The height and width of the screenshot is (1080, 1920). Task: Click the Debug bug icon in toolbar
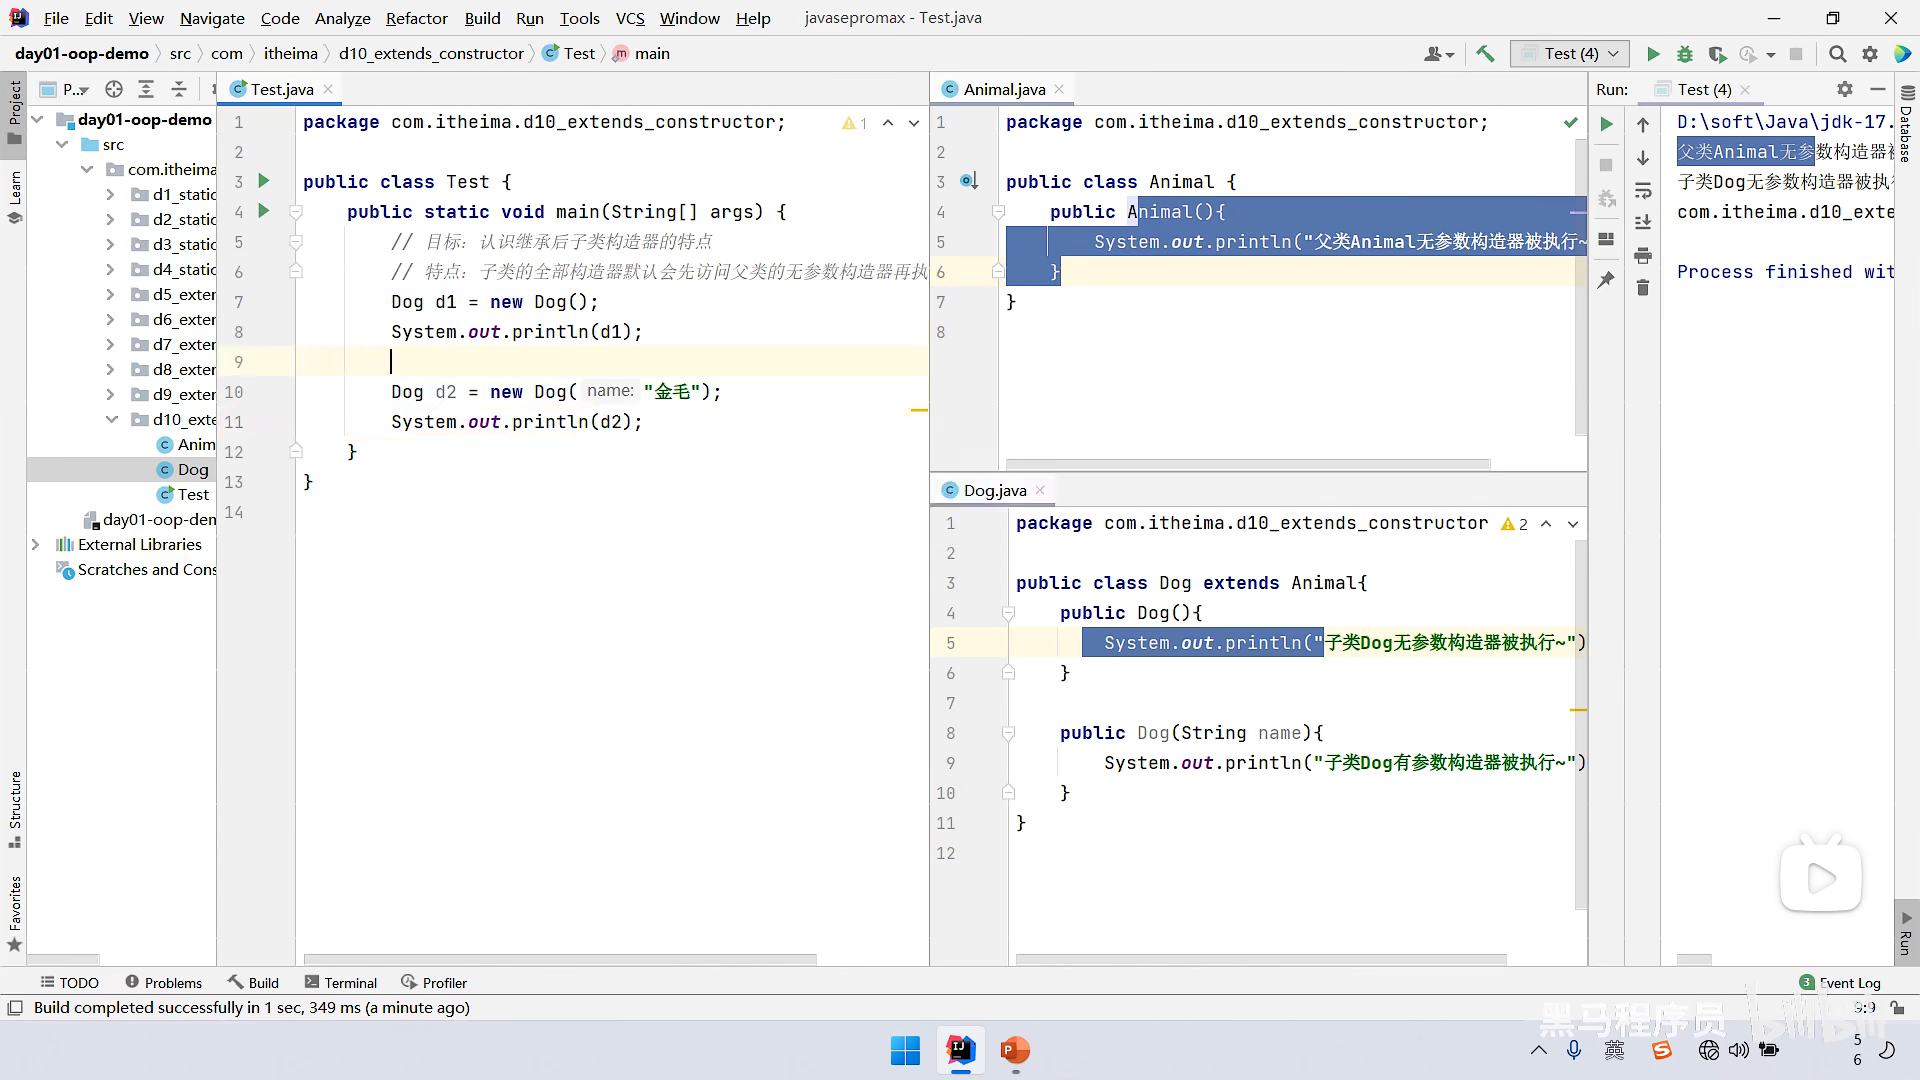click(1685, 54)
